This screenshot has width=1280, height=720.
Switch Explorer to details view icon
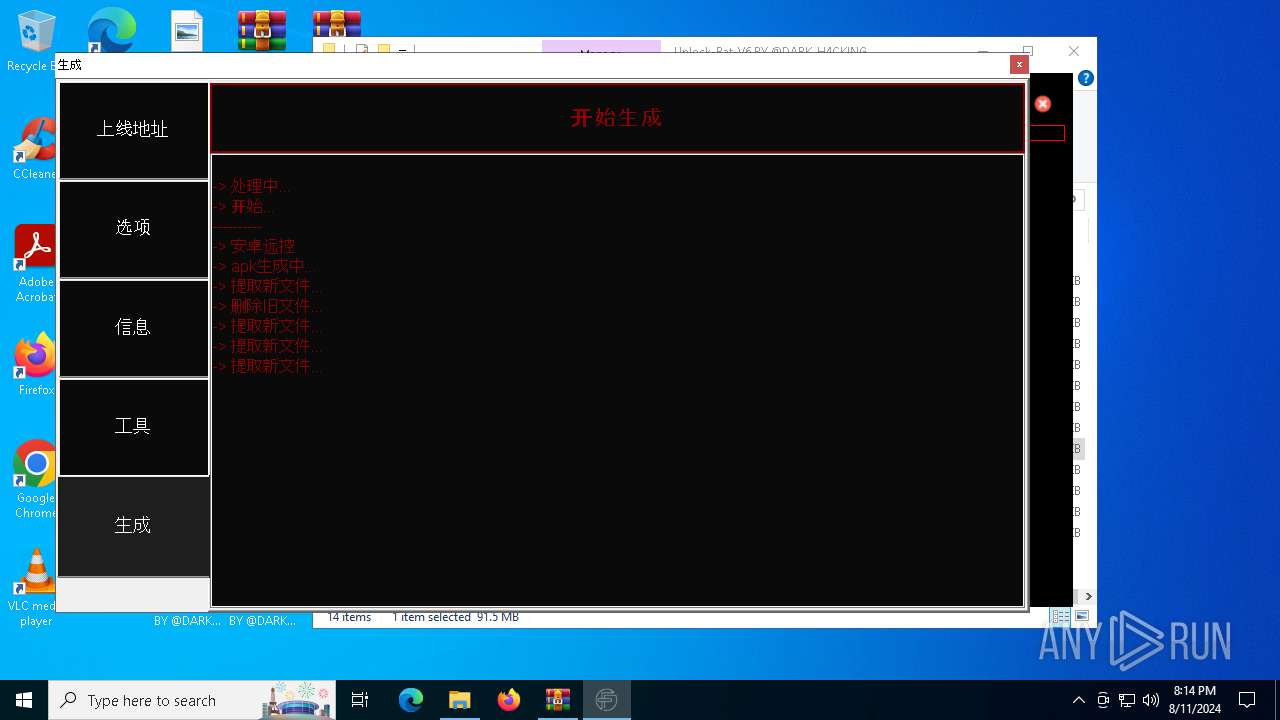pos(1060,617)
